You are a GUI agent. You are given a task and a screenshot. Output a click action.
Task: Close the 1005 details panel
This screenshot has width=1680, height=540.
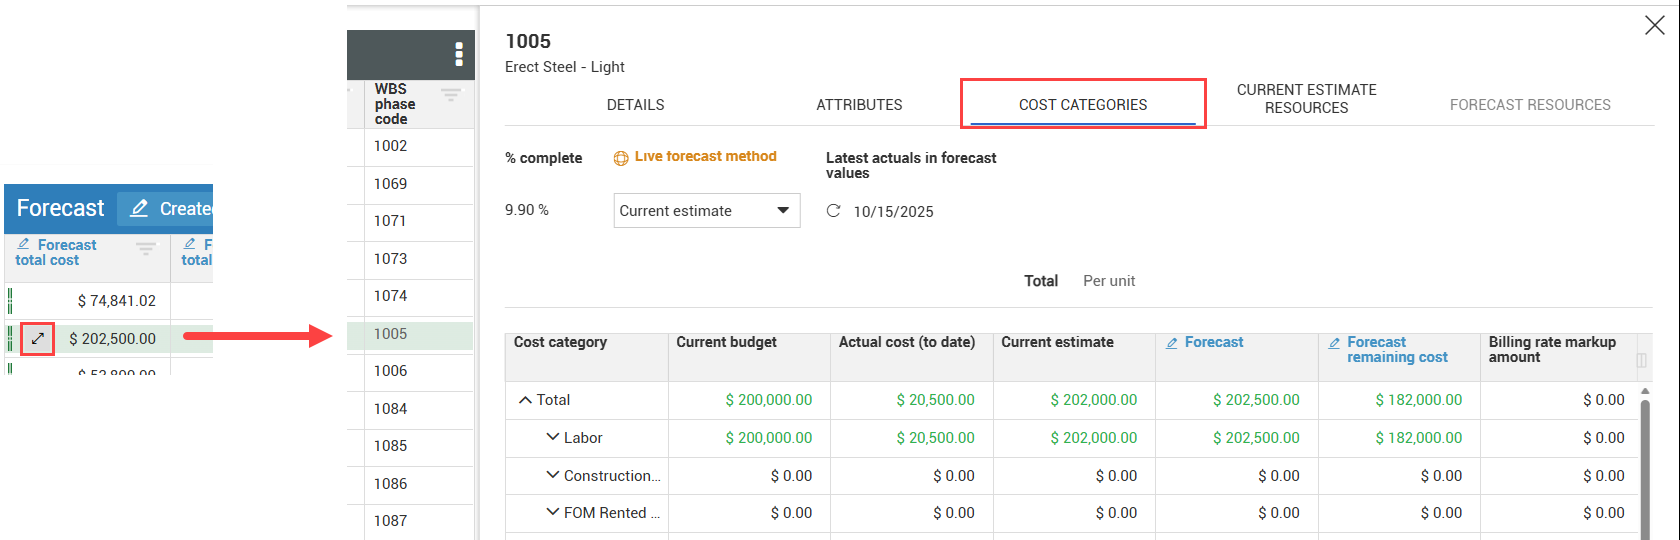tap(1654, 26)
